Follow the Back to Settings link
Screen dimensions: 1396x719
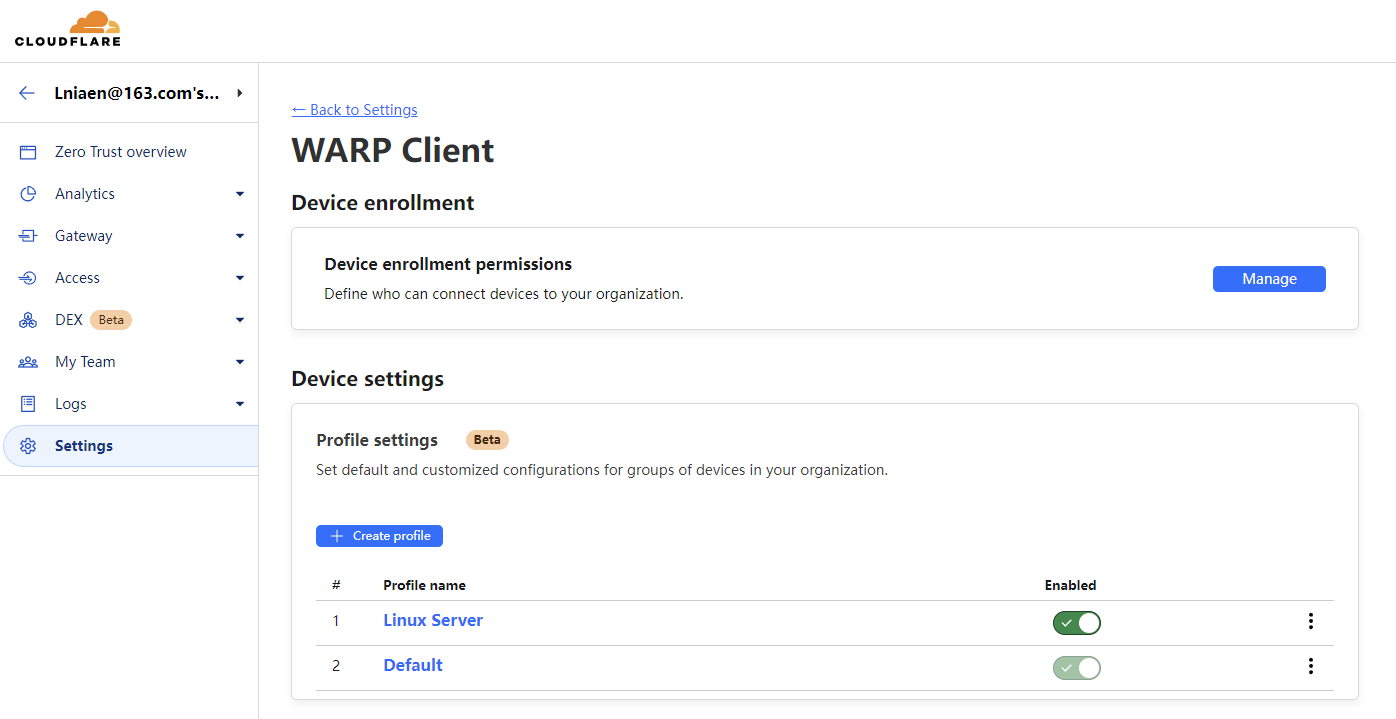(354, 110)
